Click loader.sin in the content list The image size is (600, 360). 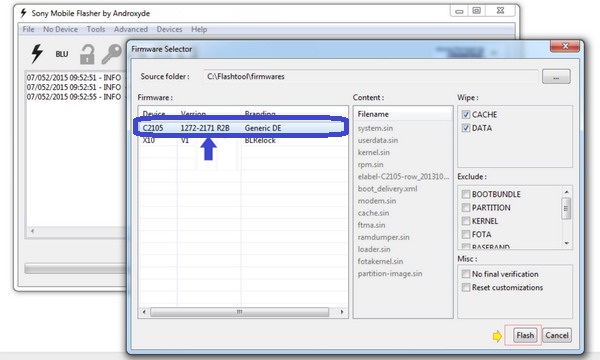pyautogui.click(x=374, y=249)
